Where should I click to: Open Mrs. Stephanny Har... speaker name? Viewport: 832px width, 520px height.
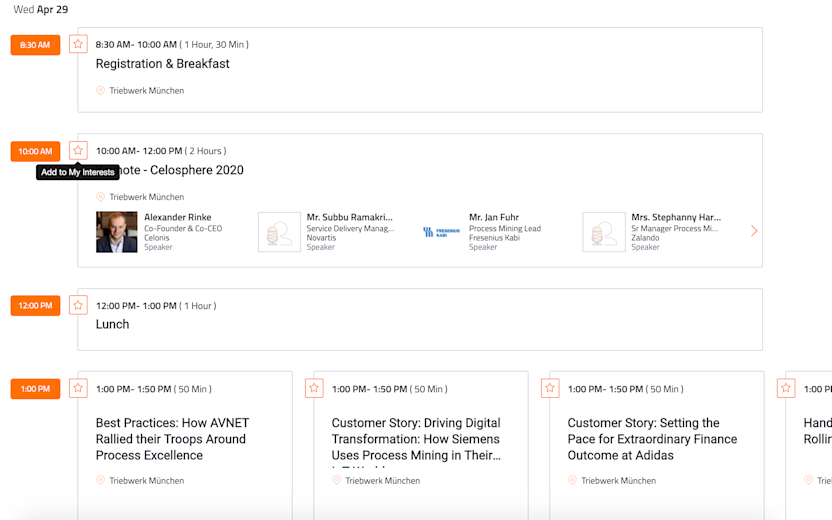click(676, 217)
